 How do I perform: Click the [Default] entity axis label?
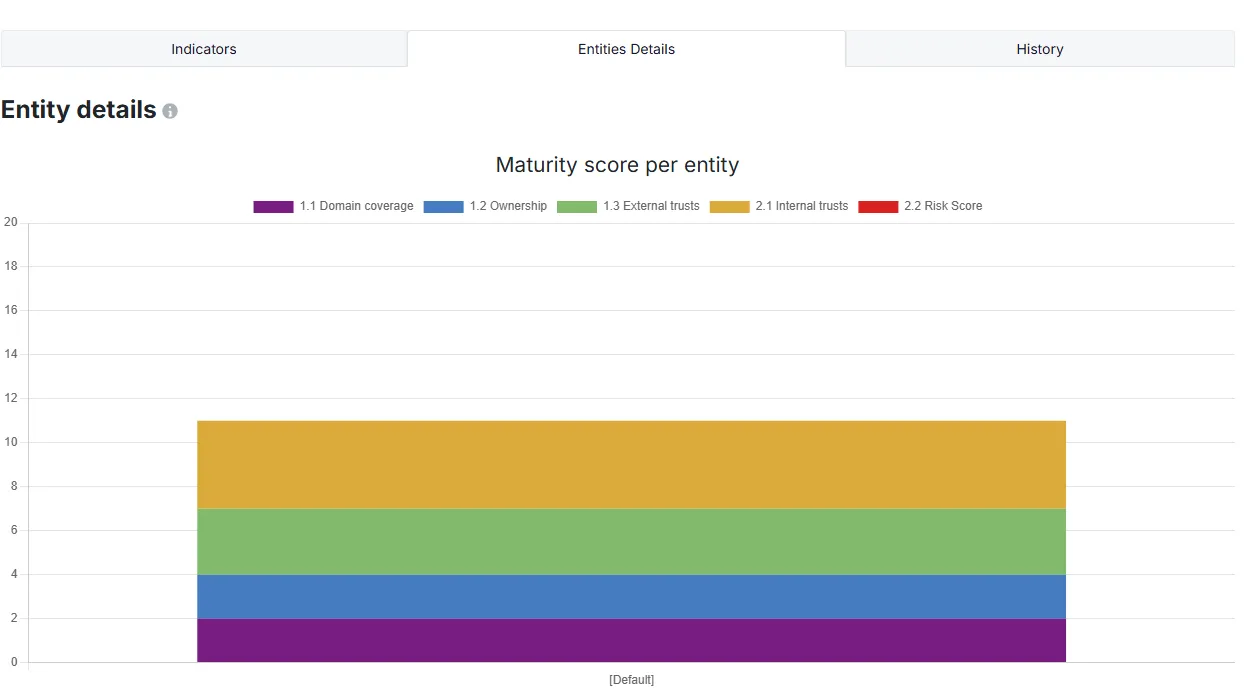pyautogui.click(x=631, y=680)
